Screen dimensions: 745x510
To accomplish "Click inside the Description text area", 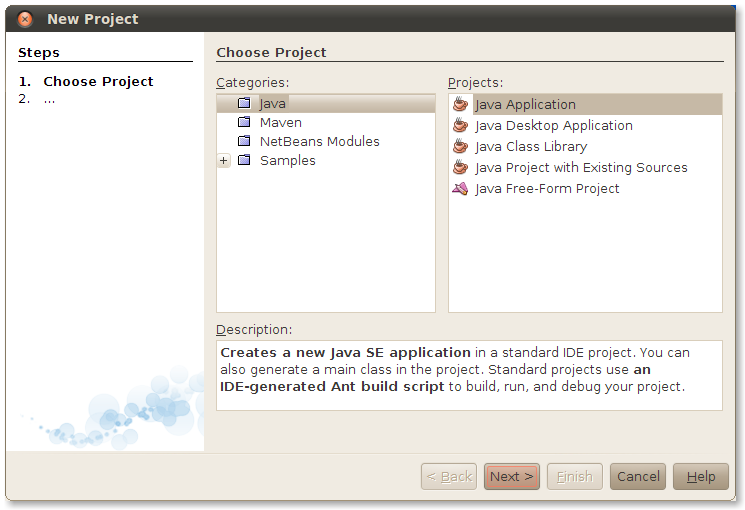I will pos(469,375).
